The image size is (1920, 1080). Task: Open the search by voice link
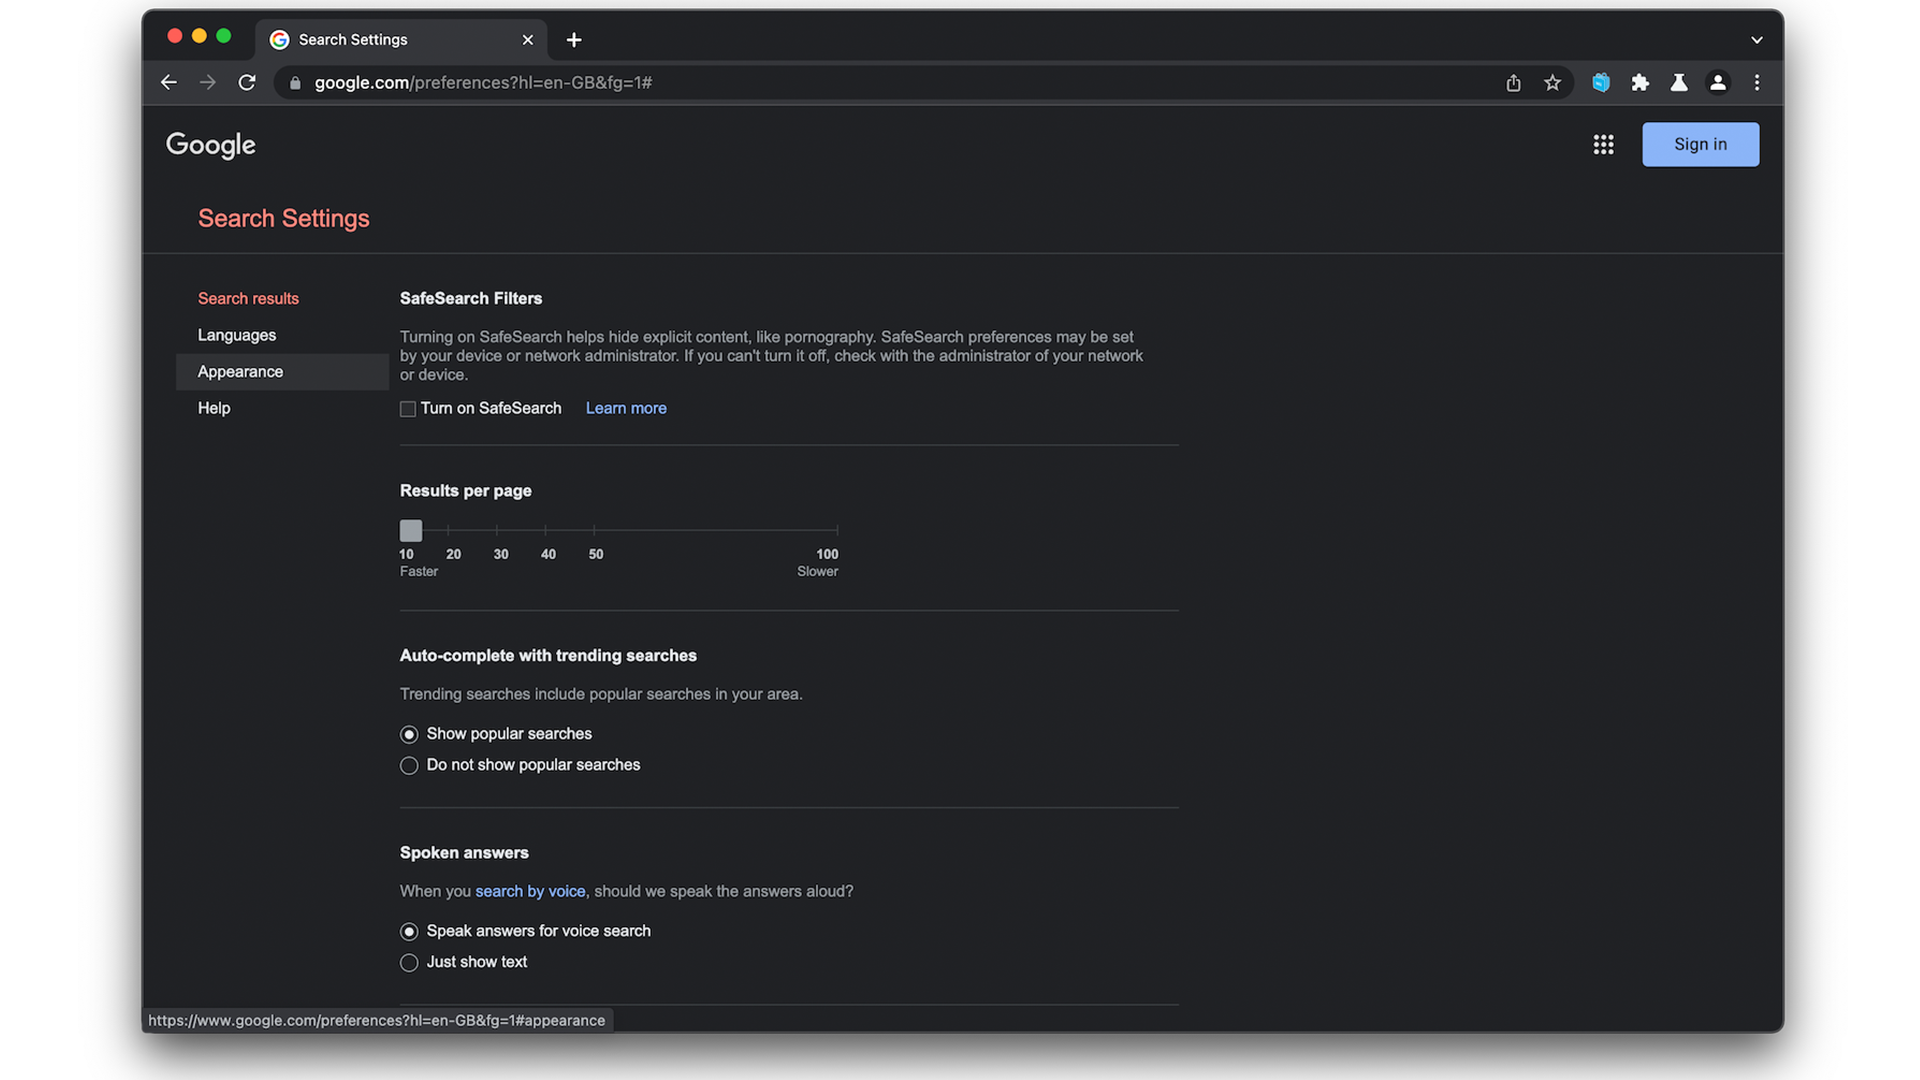(530, 891)
